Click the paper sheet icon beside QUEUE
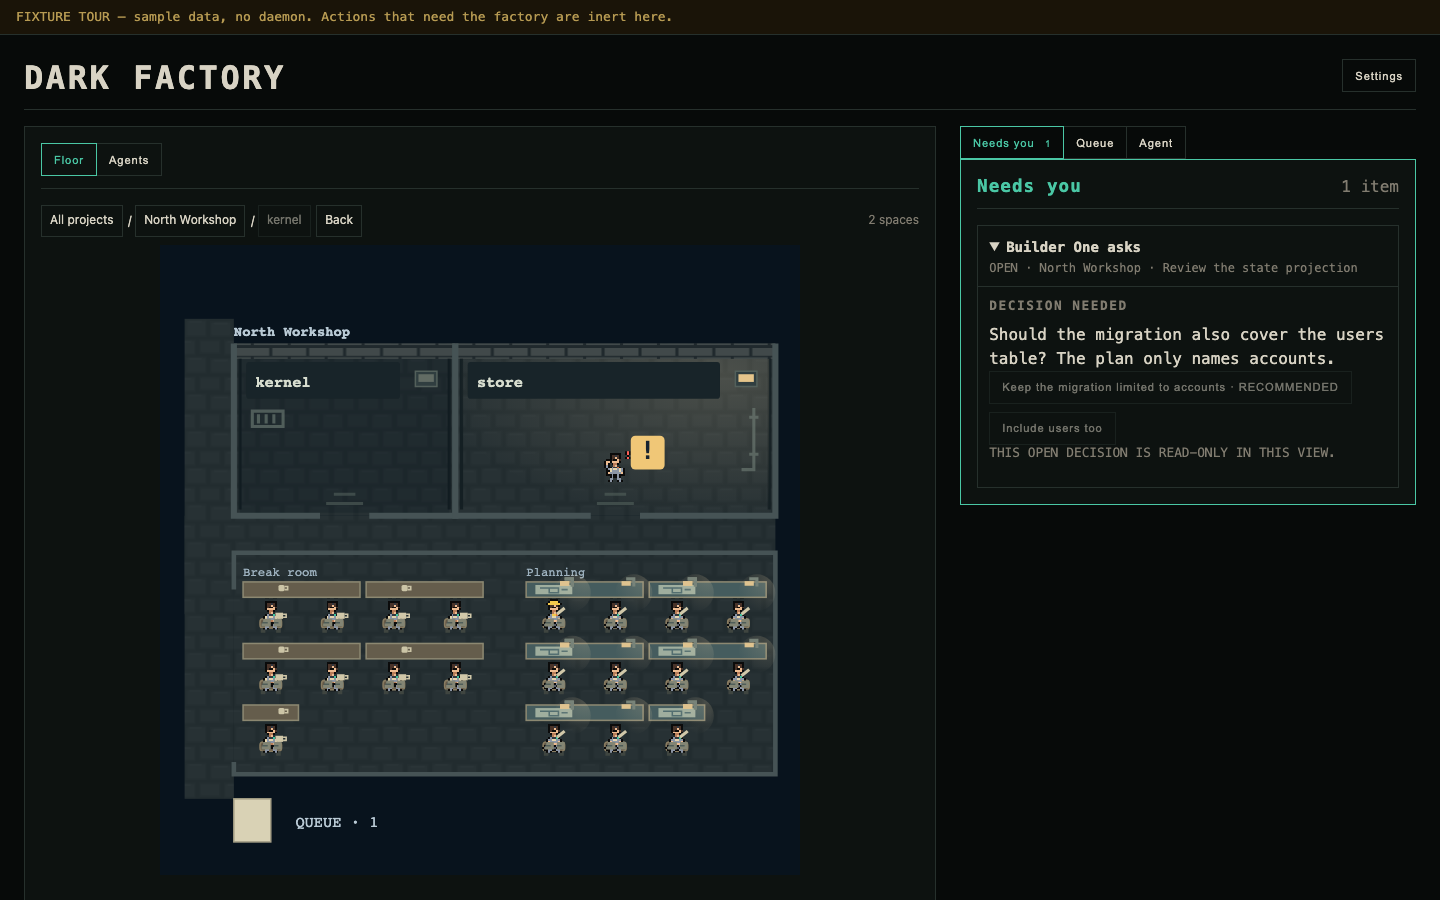The image size is (1440, 900). [x=252, y=820]
